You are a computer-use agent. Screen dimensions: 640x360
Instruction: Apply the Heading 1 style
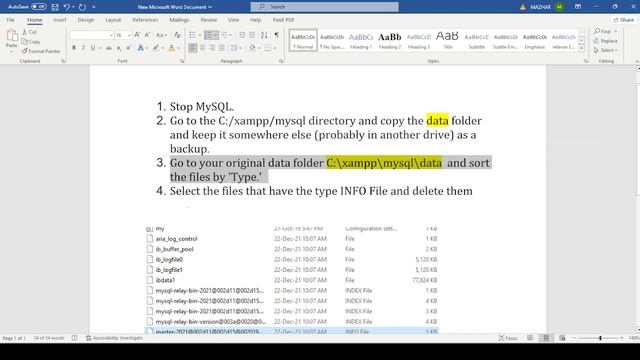pyautogui.click(x=361, y=40)
